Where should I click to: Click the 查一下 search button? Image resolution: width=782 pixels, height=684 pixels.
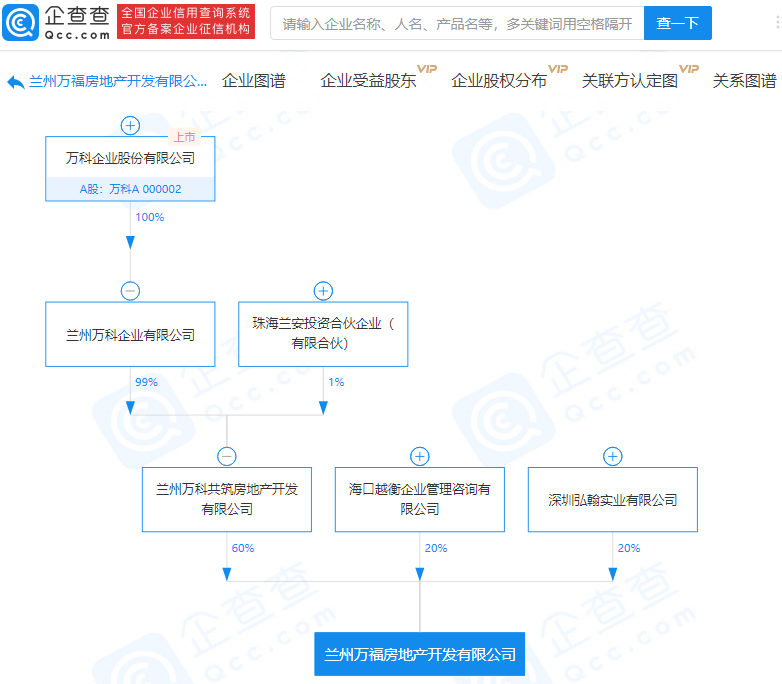click(x=677, y=23)
